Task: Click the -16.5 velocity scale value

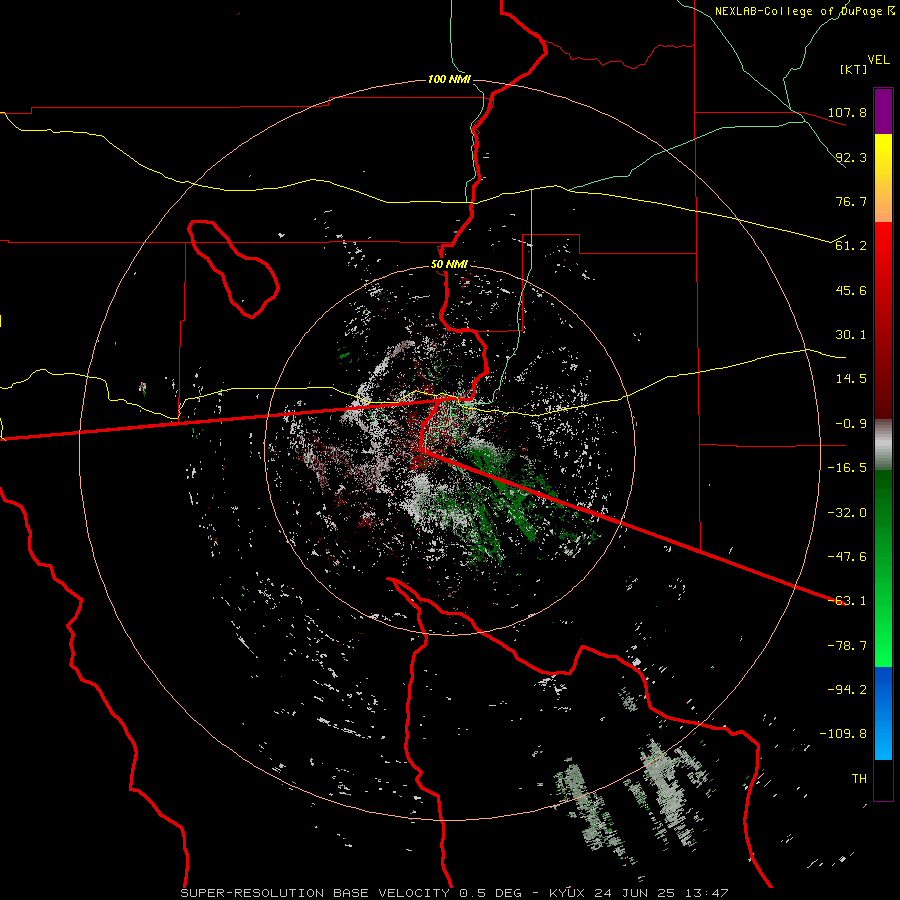Action: tap(847, 468)
